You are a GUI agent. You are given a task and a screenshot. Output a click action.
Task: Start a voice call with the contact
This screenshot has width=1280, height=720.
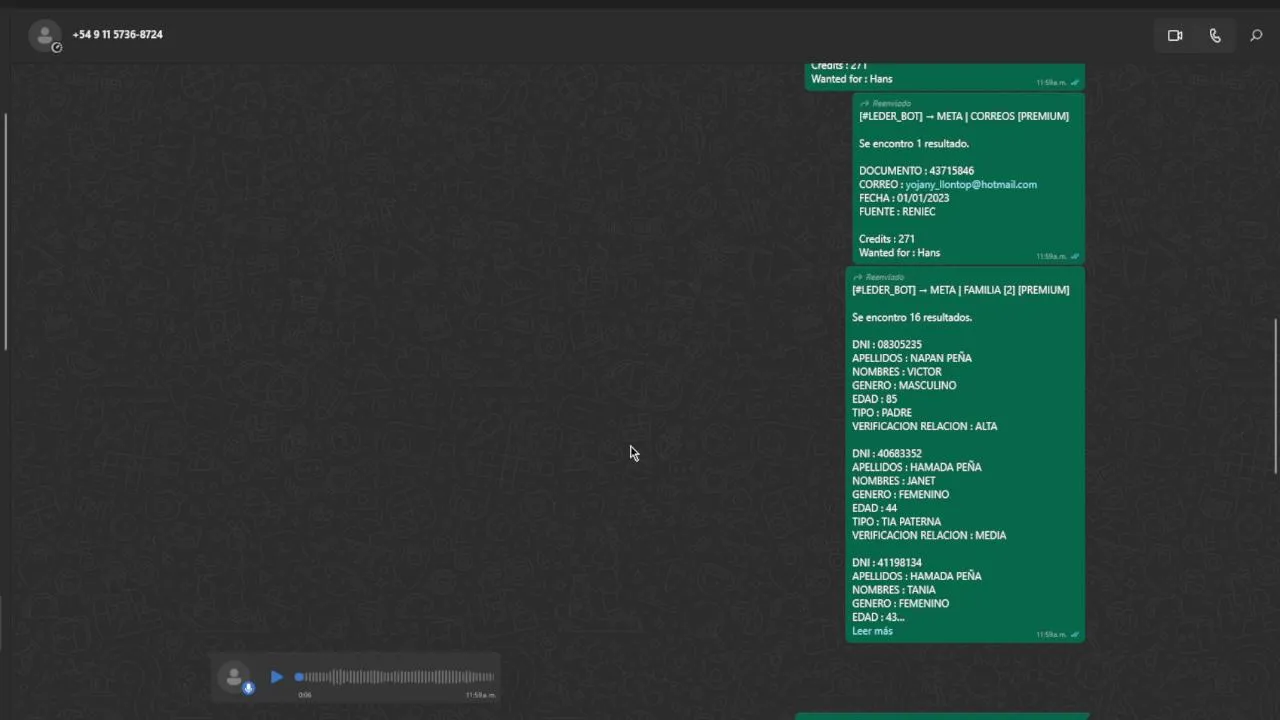(x=1215, y=35)
